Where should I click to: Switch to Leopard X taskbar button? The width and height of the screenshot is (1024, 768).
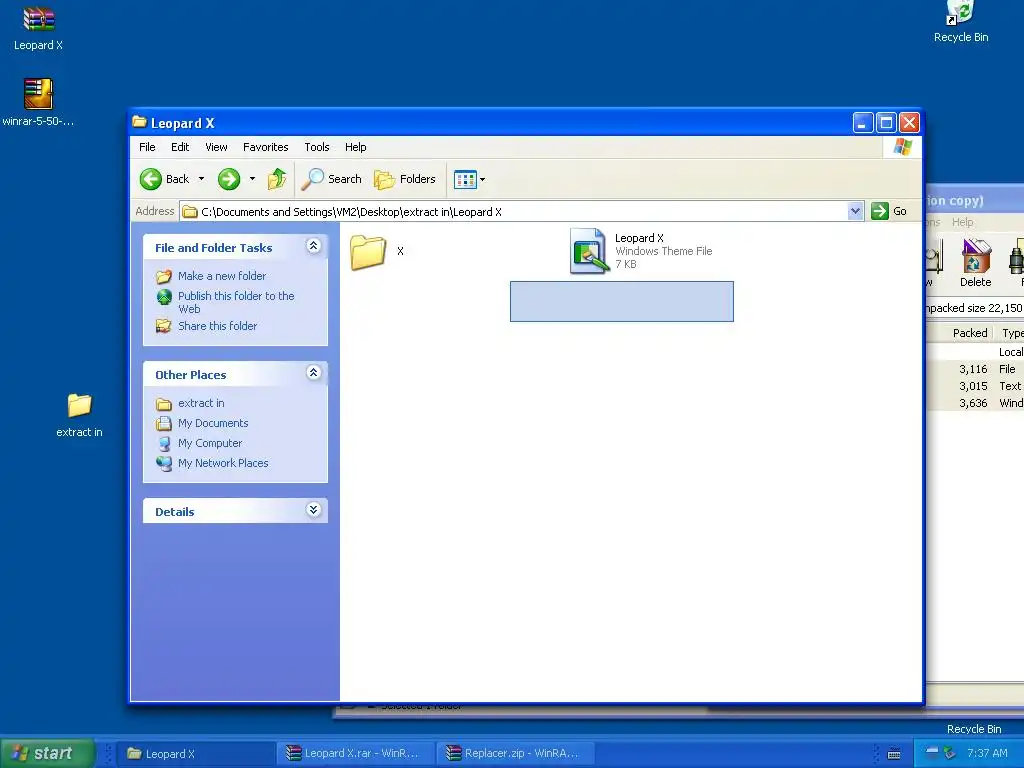[197, 754]
